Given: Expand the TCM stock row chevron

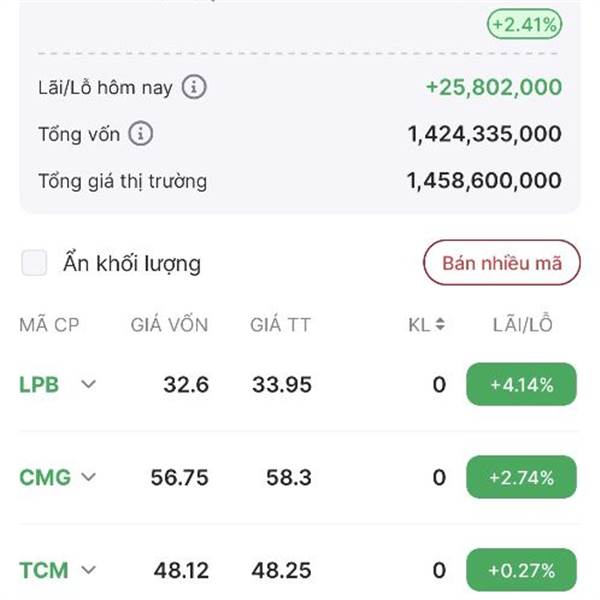Looking at the screenshot, I should click(88, 570).
